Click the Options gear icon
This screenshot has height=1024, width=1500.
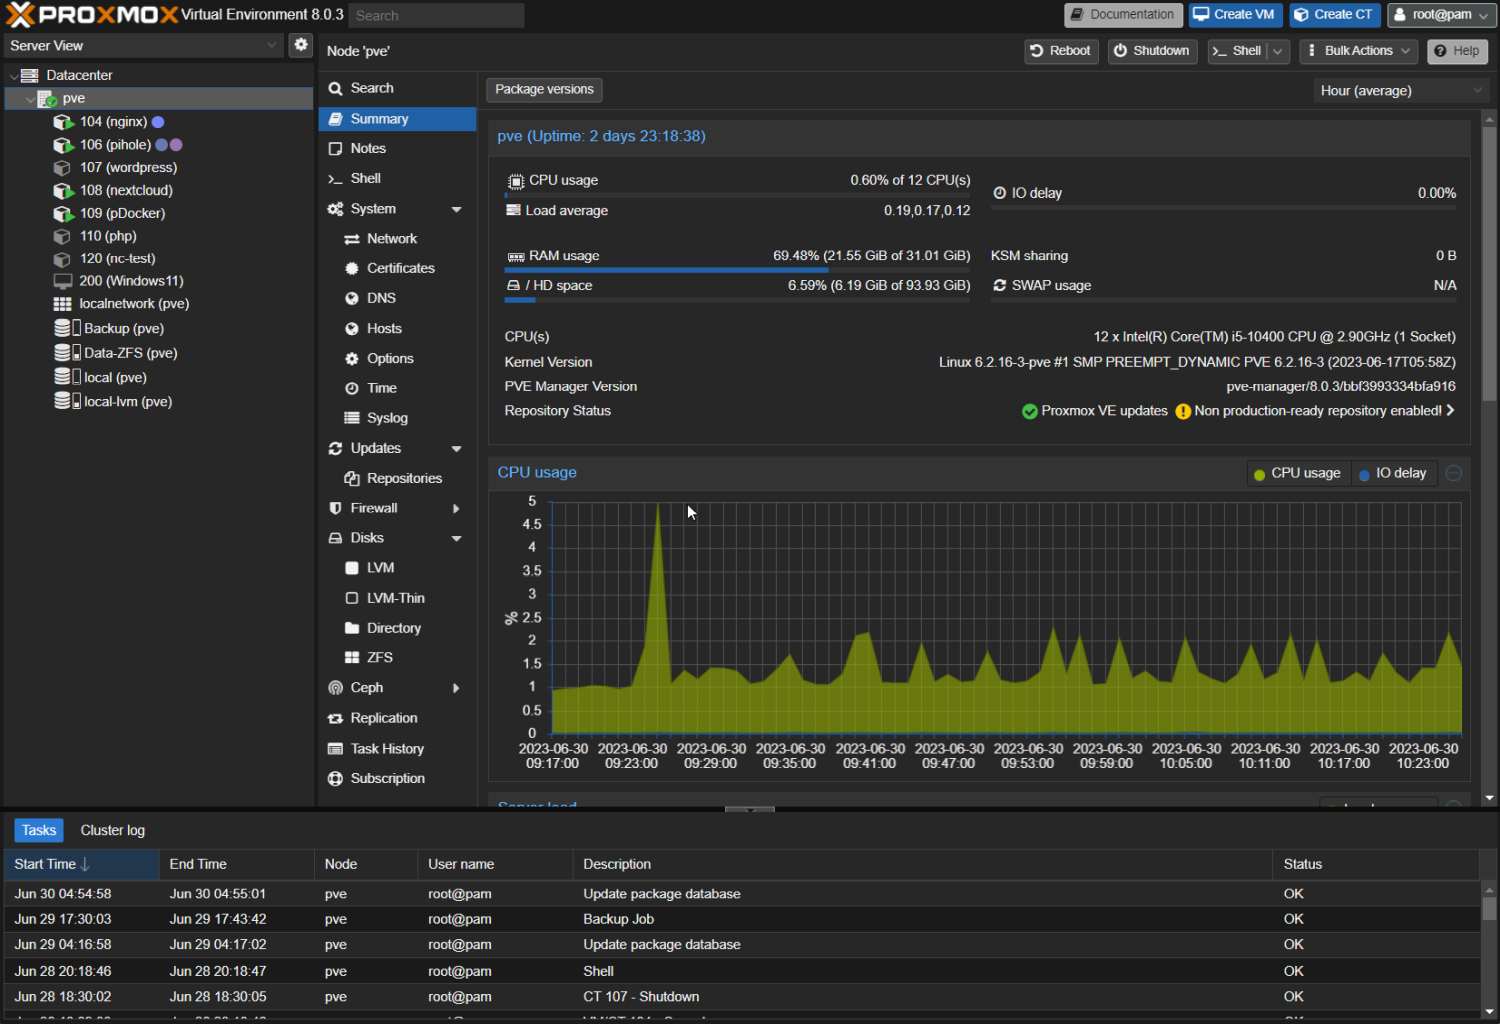coord(352,359)
